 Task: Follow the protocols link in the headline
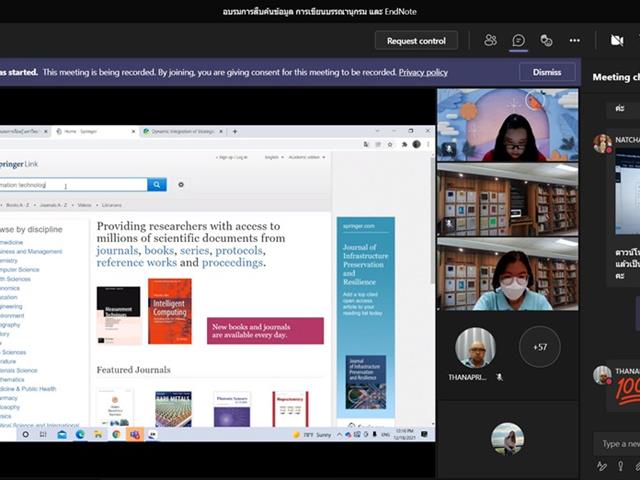click(239, 251)
